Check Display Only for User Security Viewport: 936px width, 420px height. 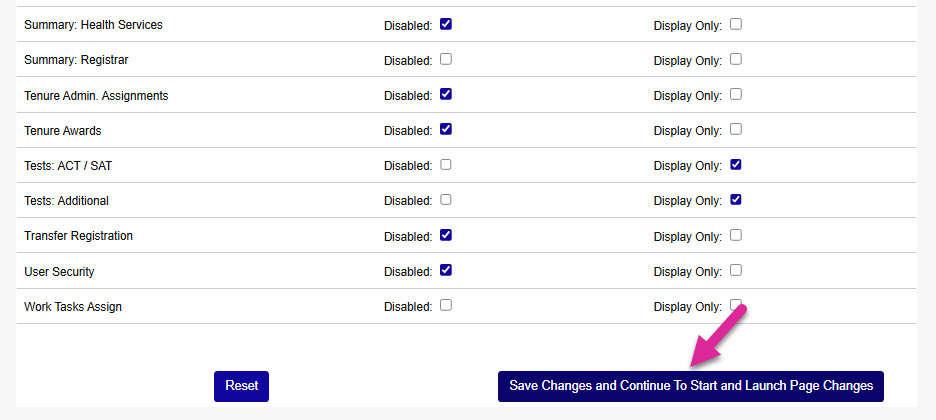click(736, 270)
